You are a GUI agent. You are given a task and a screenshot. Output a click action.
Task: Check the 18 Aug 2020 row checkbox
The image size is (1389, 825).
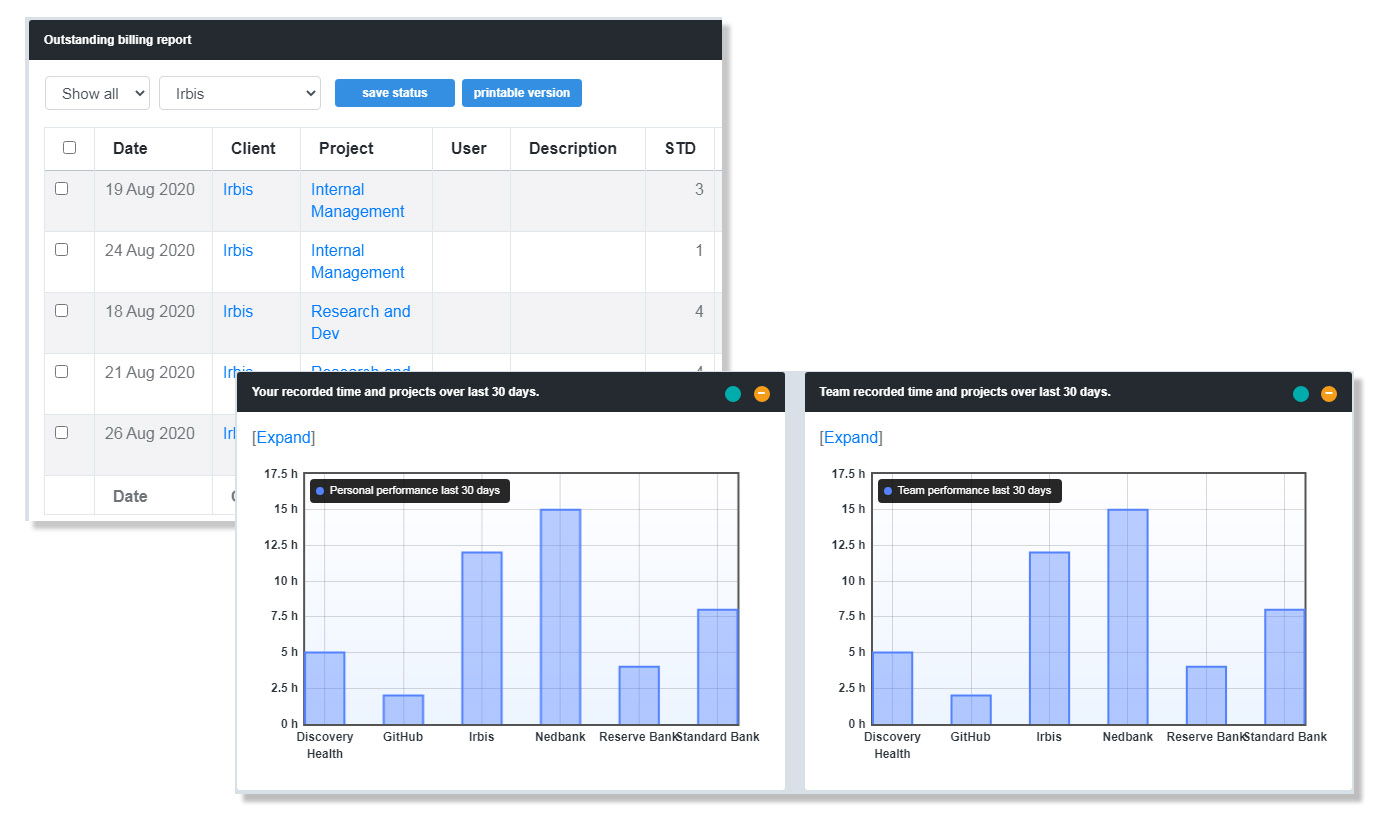(x=62, y=310)
